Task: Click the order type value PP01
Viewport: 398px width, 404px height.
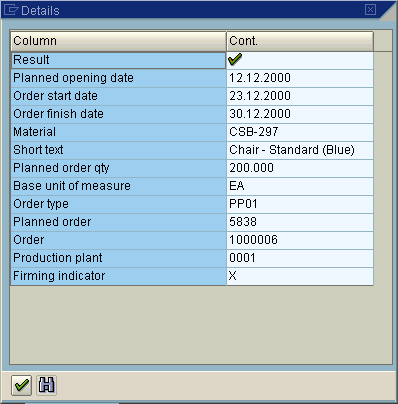Action: [300, 204]
